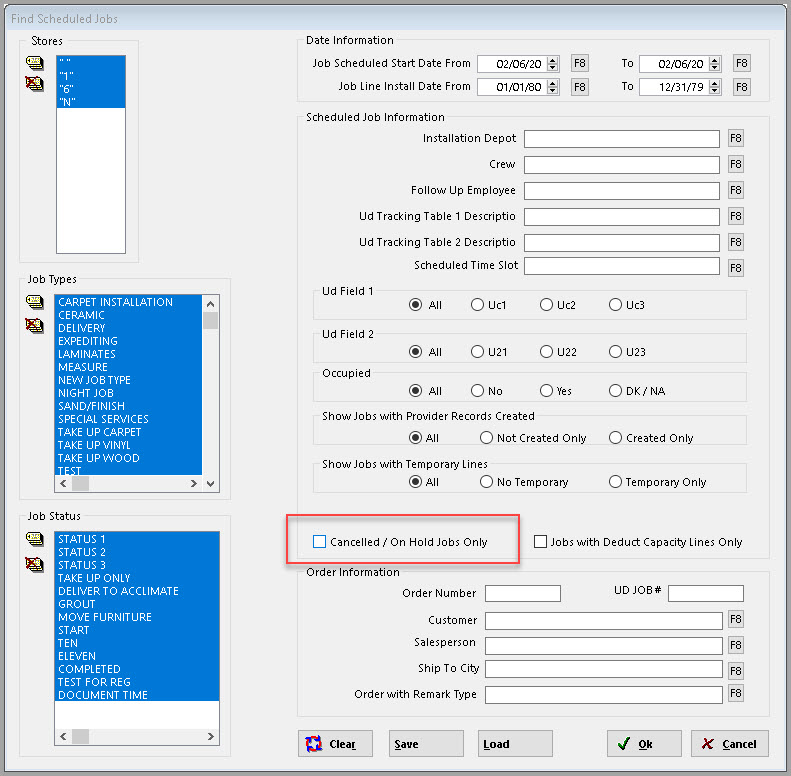
Task: Click the Clear button
Action: [335, 744]
